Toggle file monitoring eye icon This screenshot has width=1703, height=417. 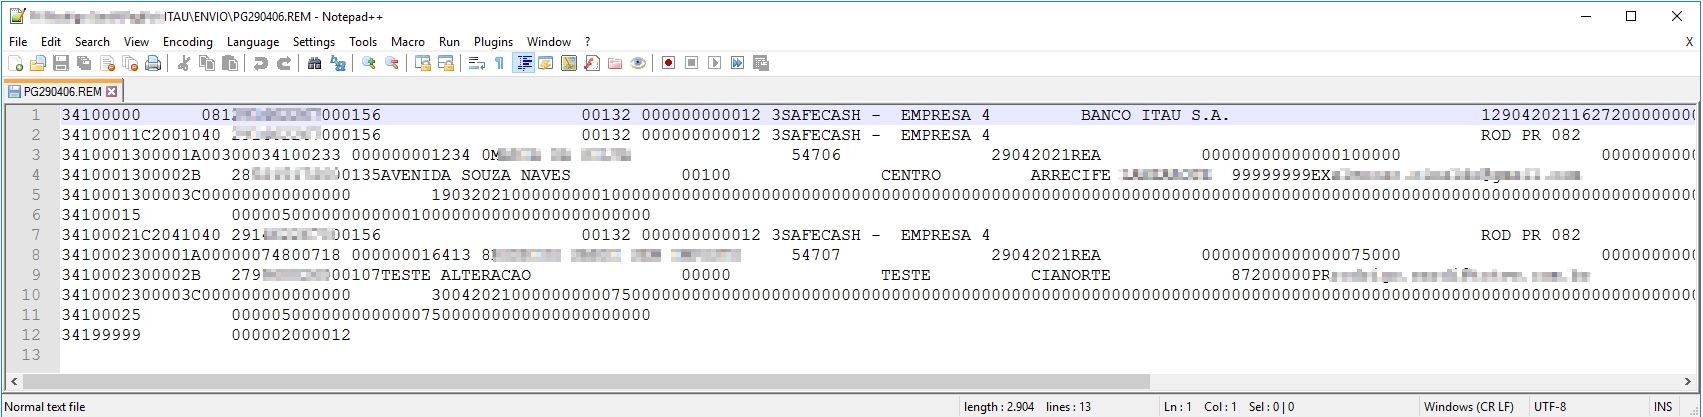tap(638, 63)
